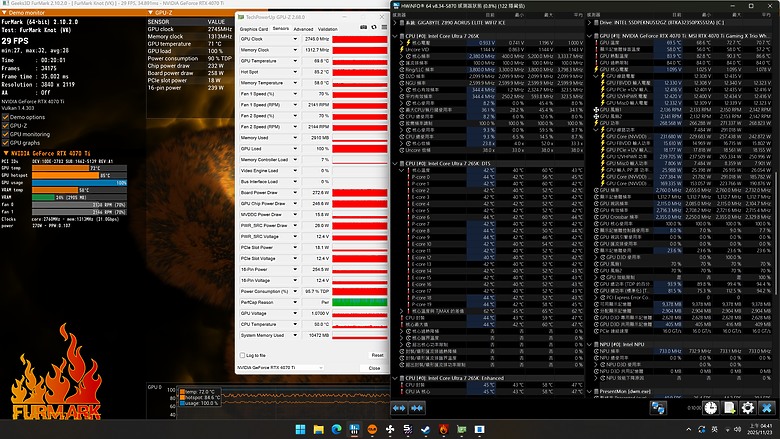Toggle FurMark GPU monitoring checkbox

tap(5, 134)
